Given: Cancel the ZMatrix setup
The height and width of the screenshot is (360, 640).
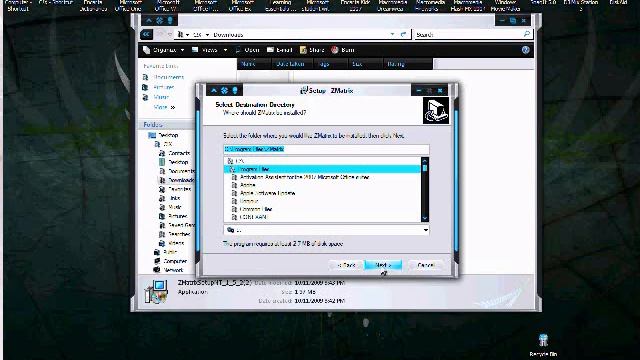Looking at the screenshot, I should tap(426, 265).
